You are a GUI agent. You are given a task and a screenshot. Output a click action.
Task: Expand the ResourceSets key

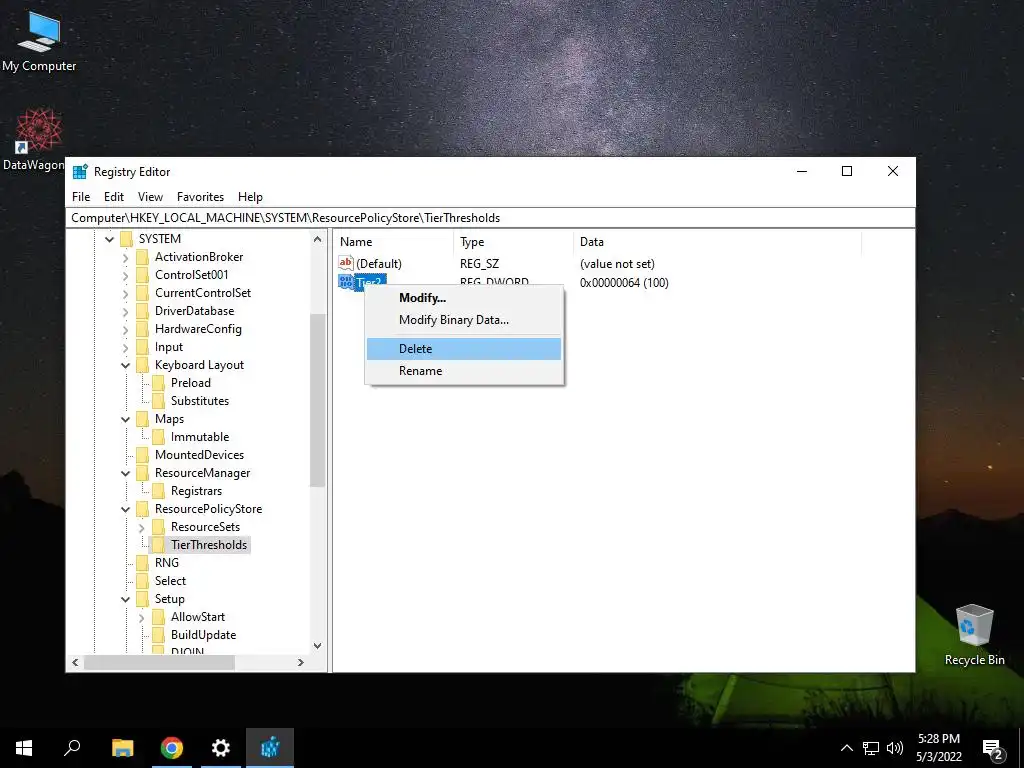click(x=142, y=527)
